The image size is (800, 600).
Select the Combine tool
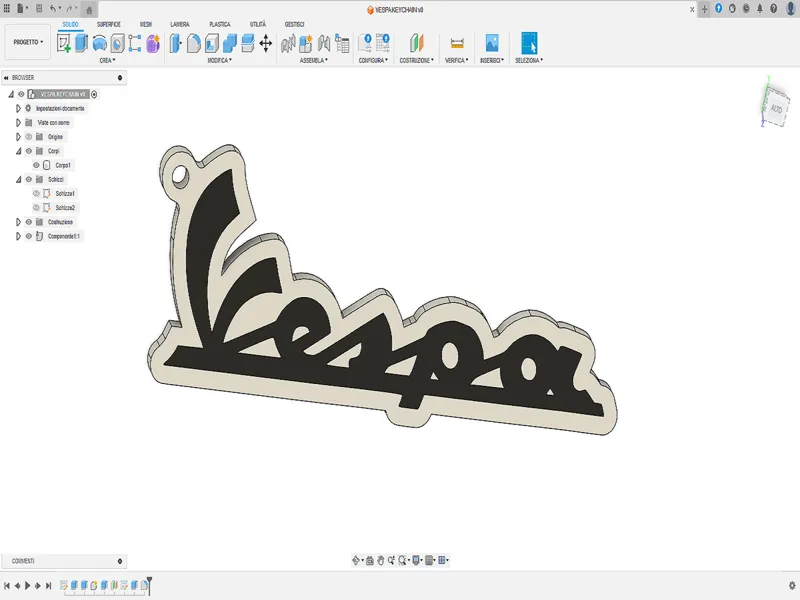tap(230, 43)
